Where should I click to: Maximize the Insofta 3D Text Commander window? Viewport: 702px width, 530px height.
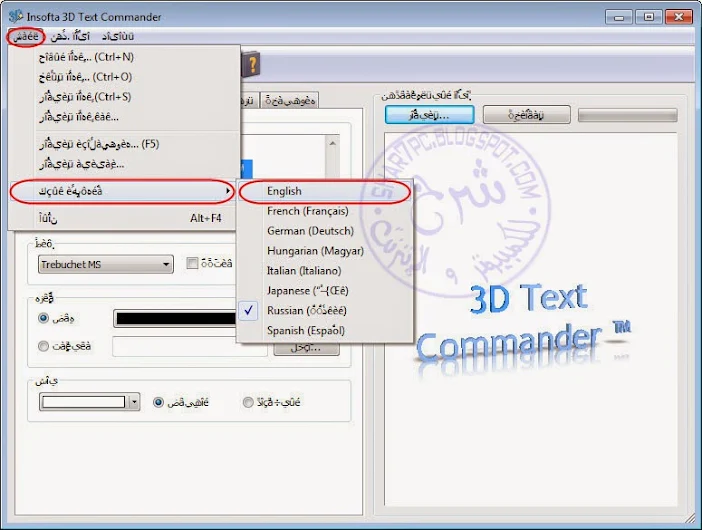coord(648,17)
